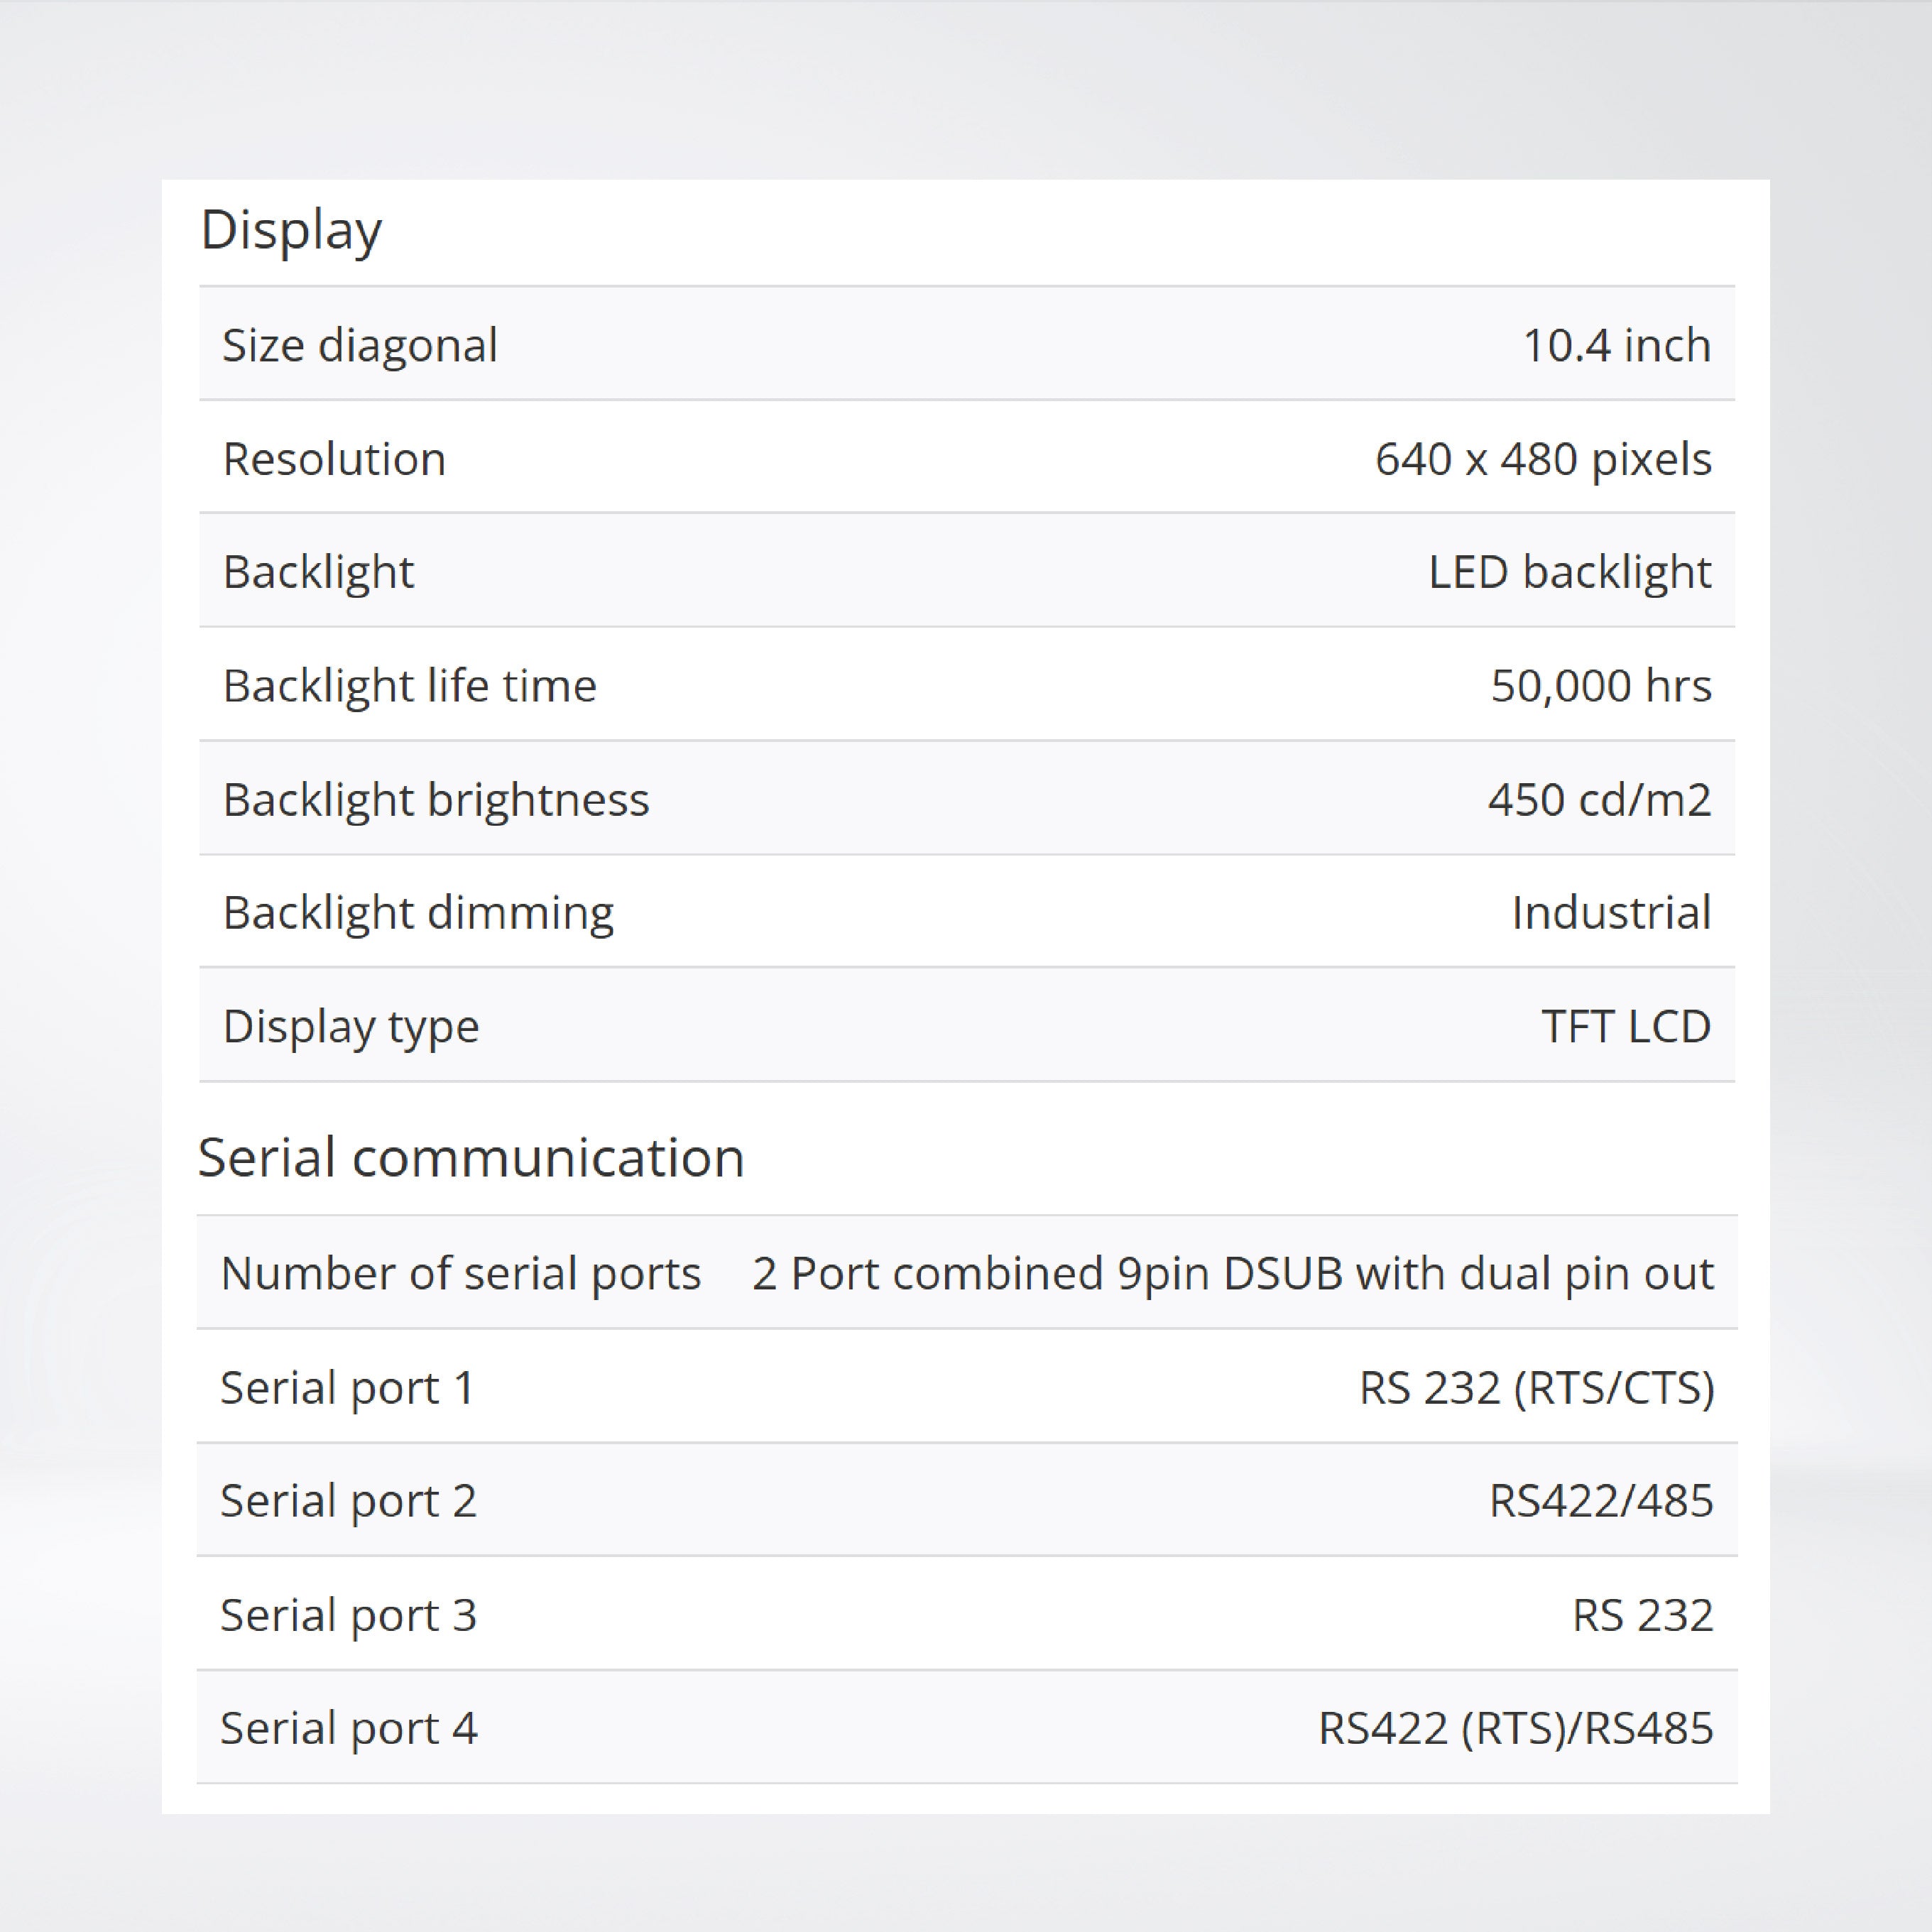Screen dimensions: 1932x1932
Task: Select the Number of serial ports label
Action: (x=461, y=1274)
